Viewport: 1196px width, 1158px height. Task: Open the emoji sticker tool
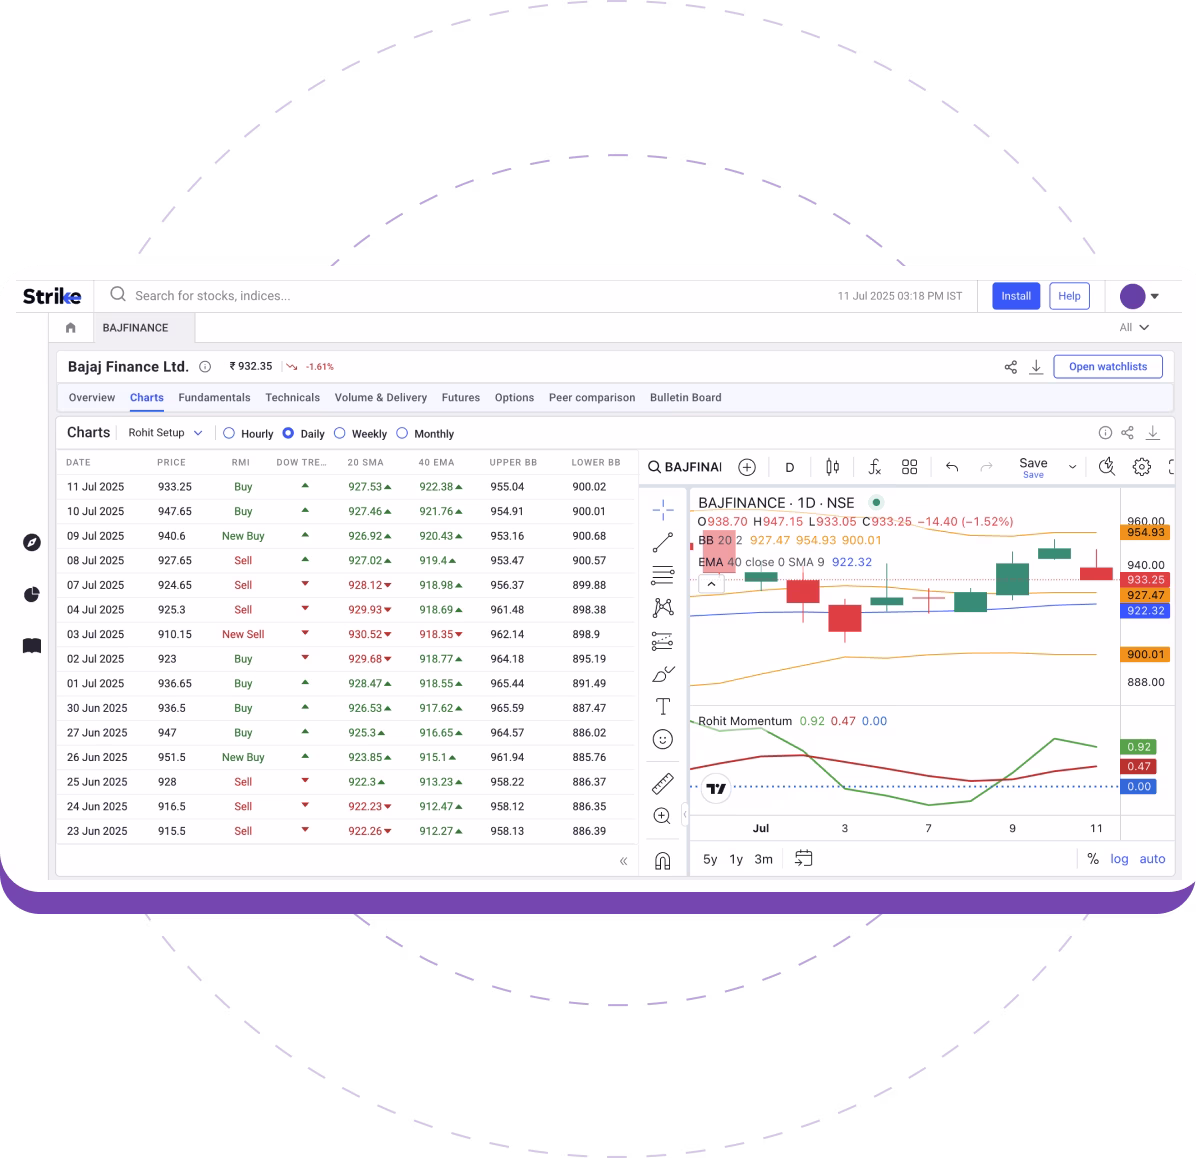tap(663, 739)
